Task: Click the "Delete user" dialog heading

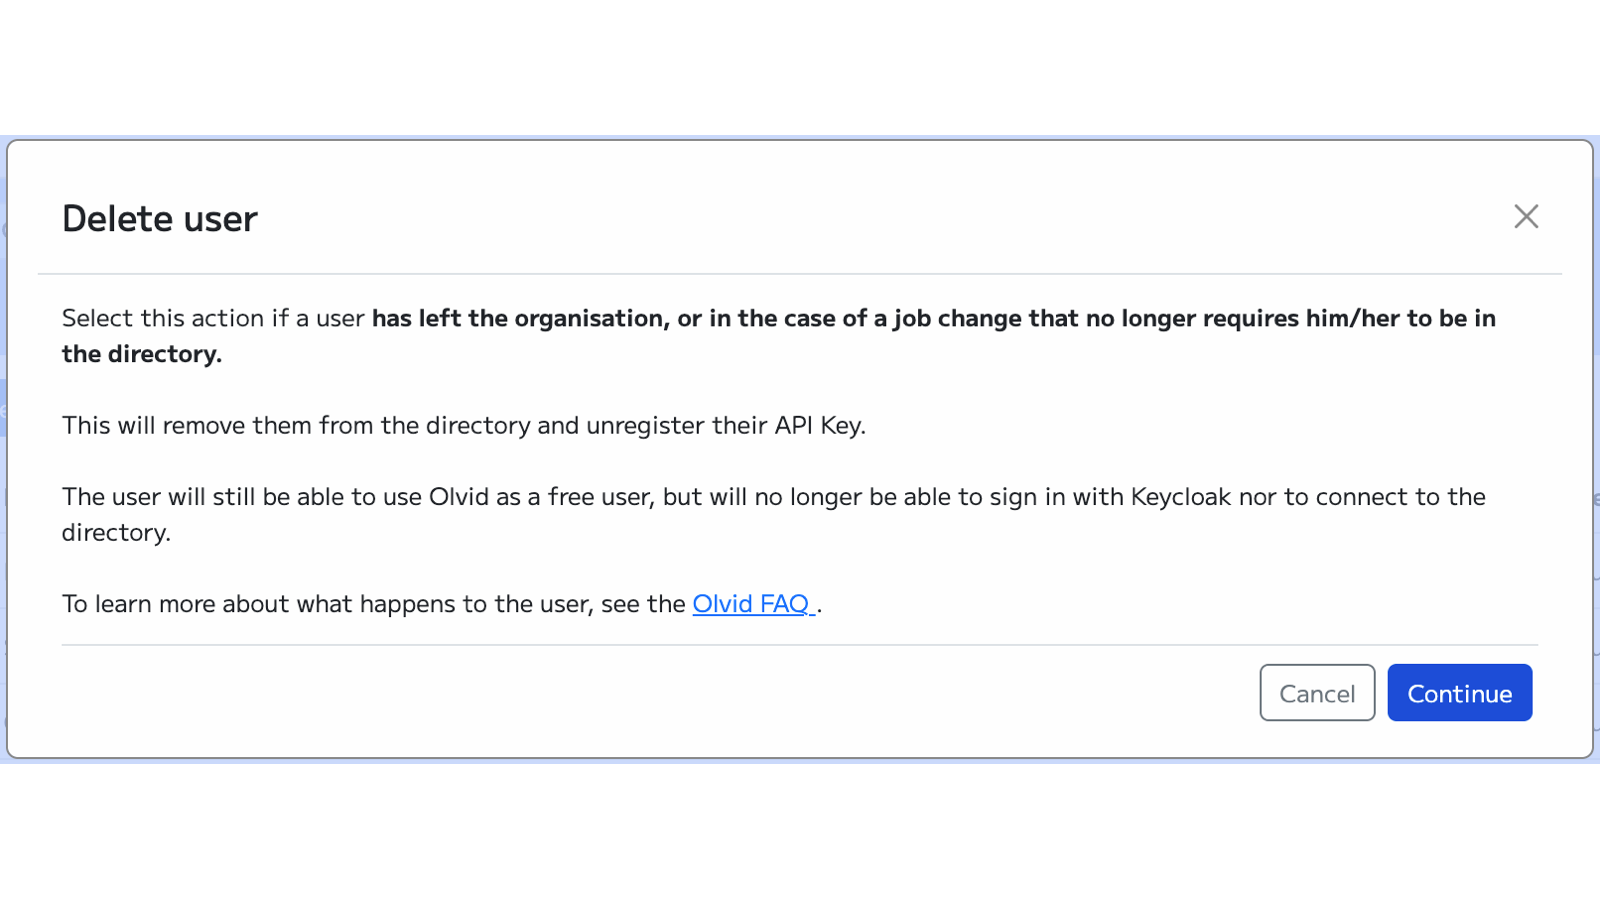Action: [160, 219]
